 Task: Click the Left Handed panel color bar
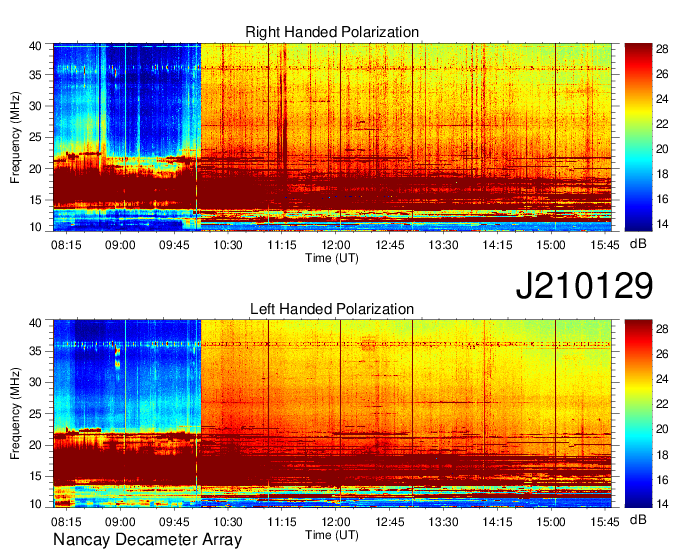coord(638,414)
